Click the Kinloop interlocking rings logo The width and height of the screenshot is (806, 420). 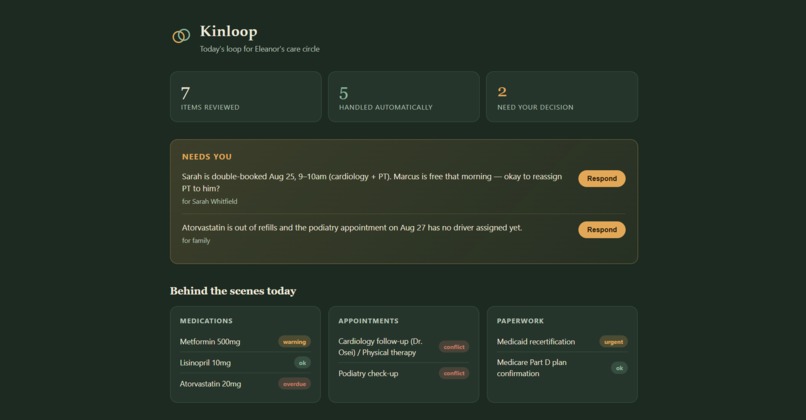tap(181, 35)
